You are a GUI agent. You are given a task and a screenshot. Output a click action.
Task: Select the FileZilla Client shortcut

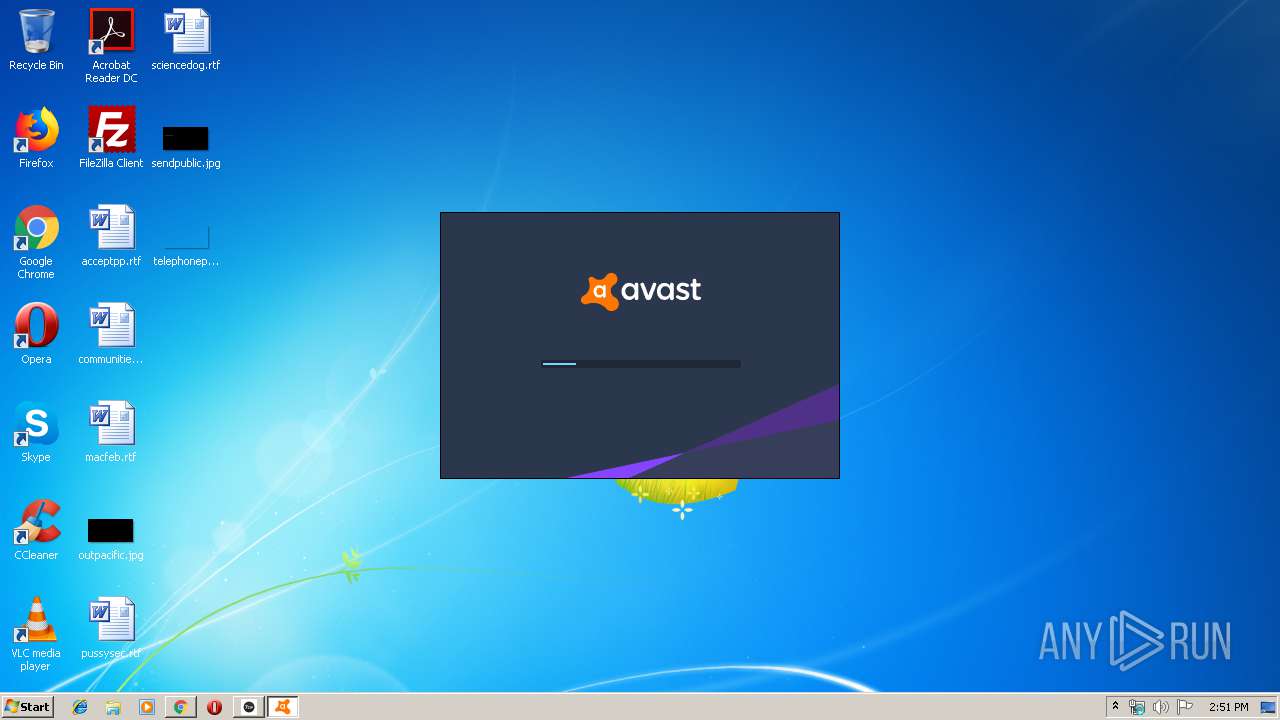(111, 138)
